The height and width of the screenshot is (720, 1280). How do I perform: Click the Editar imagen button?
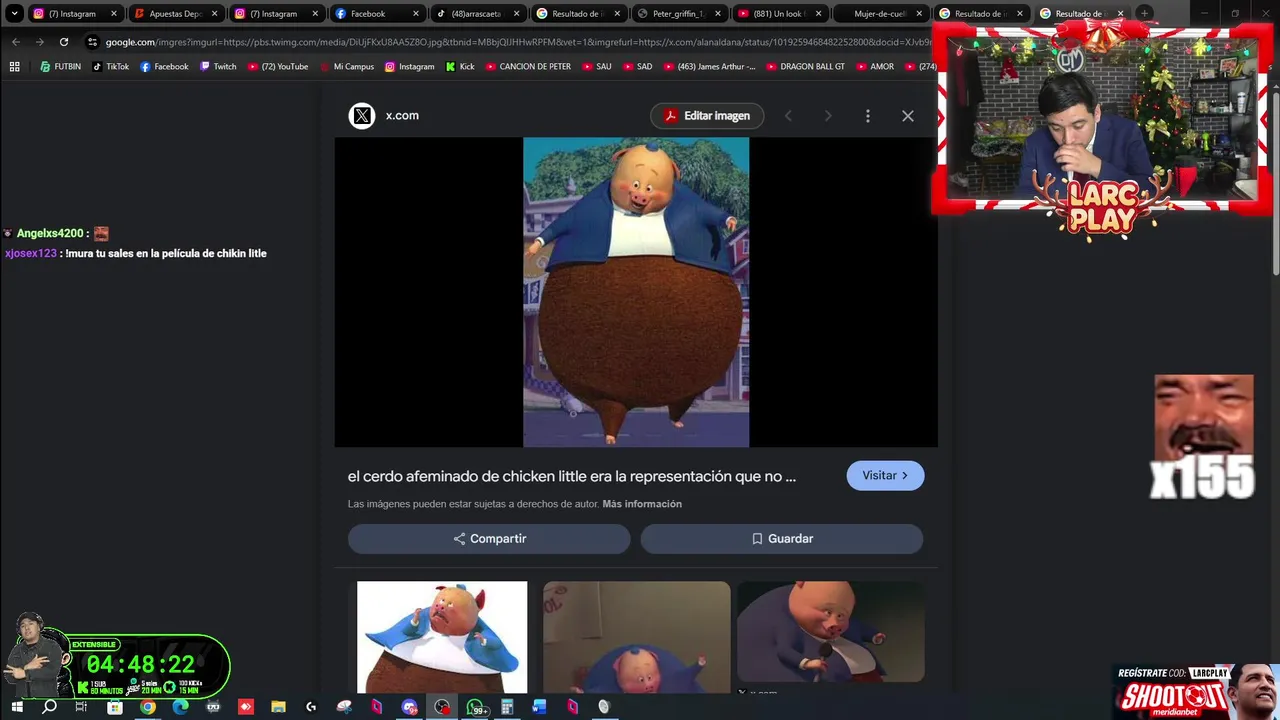[x=707, y=116]
